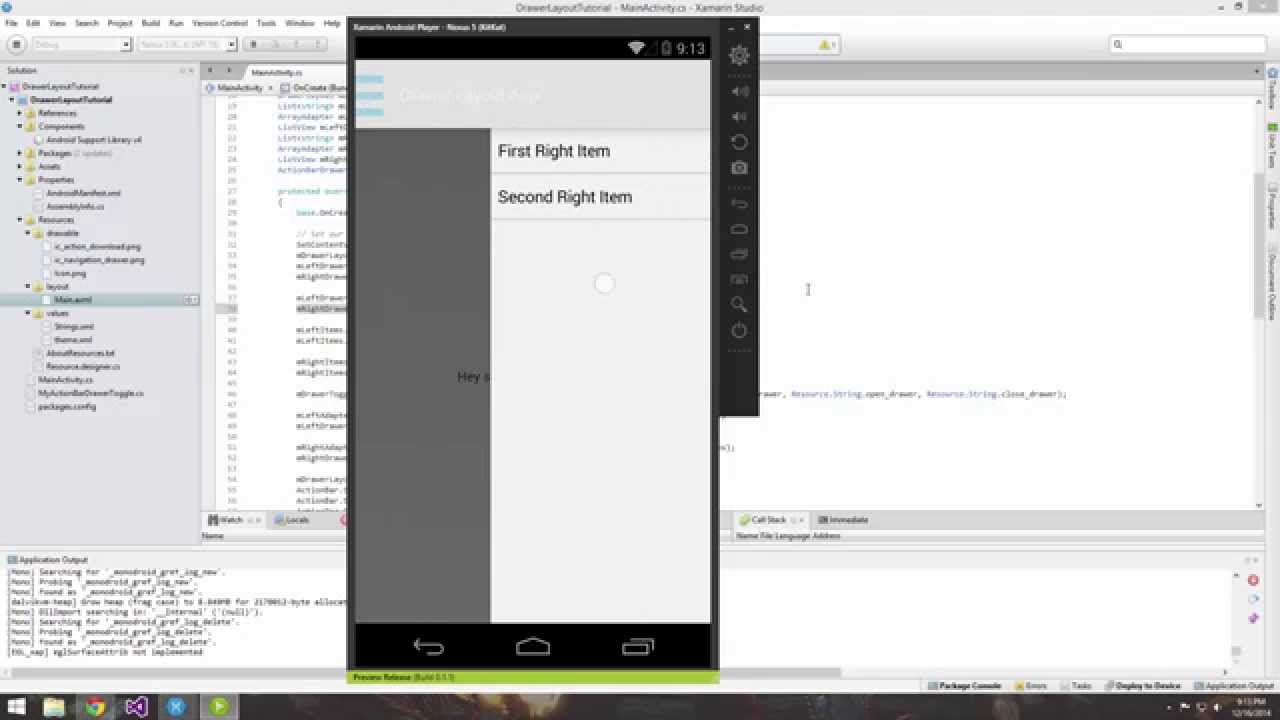Click Deploy to Device in status bar

click(1143, 686)
